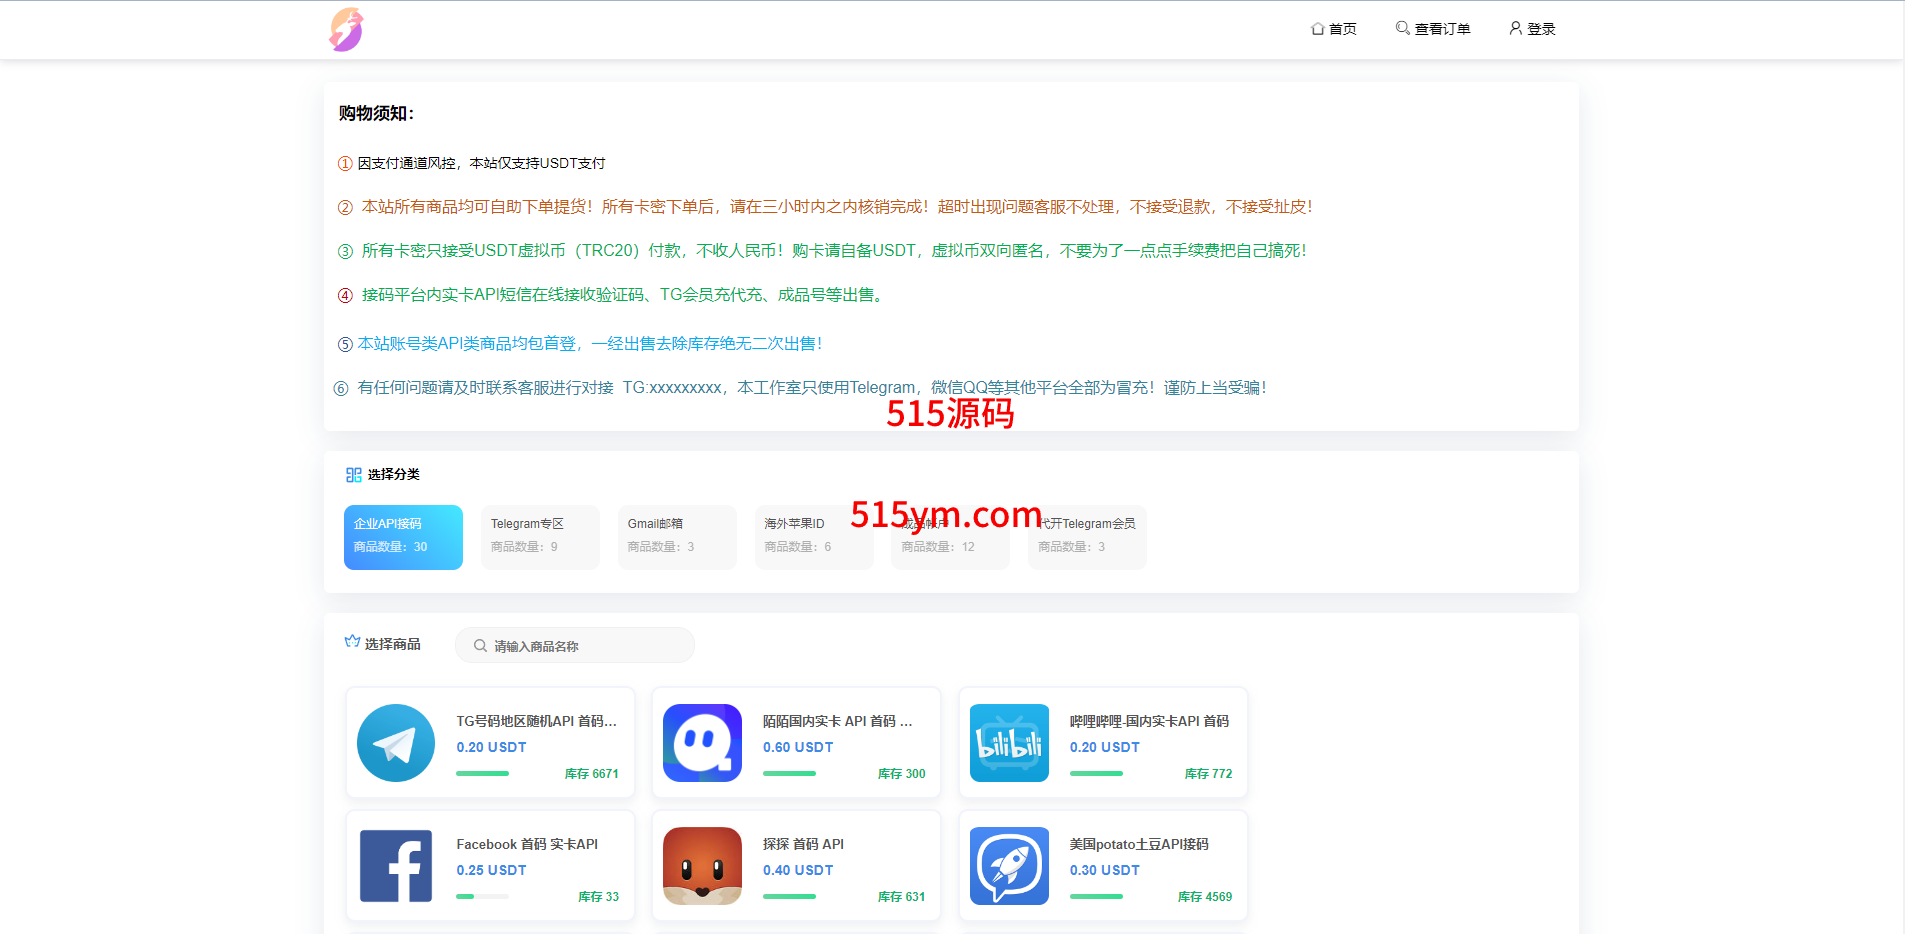Select the 企业API接码 category

403,537
